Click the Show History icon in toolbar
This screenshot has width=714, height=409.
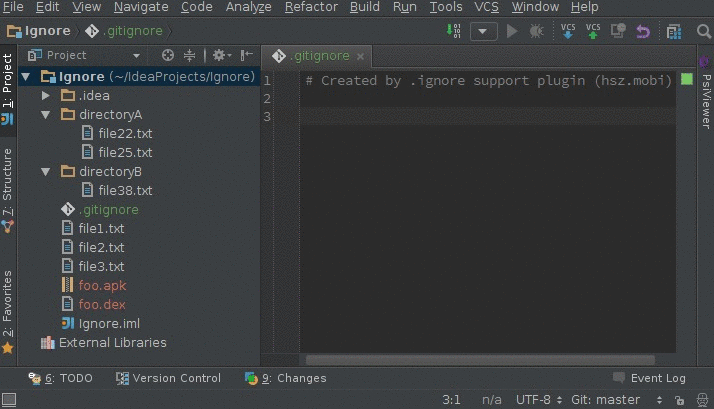tap(618, 31)
